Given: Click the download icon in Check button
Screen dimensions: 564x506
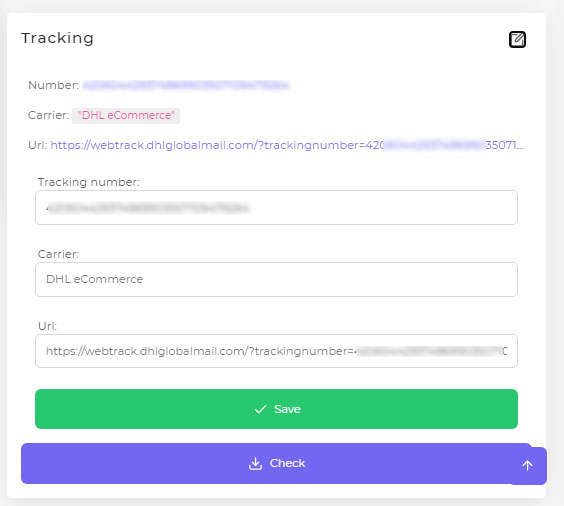Looking at the screenshot, I should (x=255, y=464).
